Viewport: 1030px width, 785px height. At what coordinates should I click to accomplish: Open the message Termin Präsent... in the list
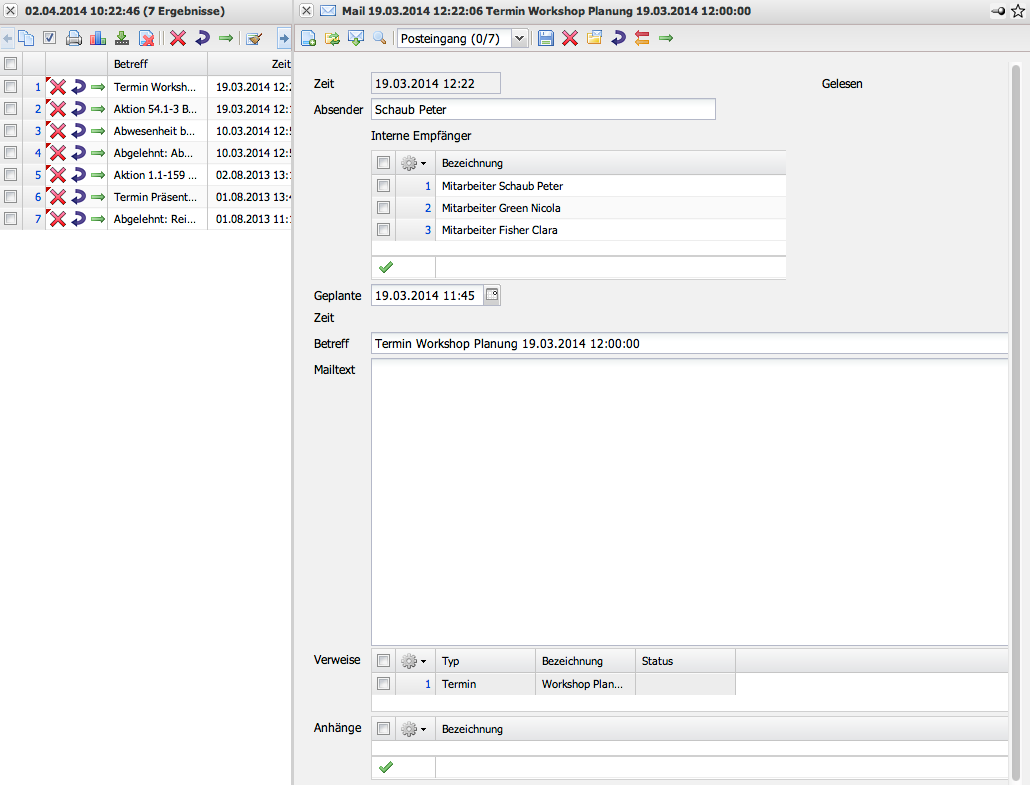pos(155,197)
